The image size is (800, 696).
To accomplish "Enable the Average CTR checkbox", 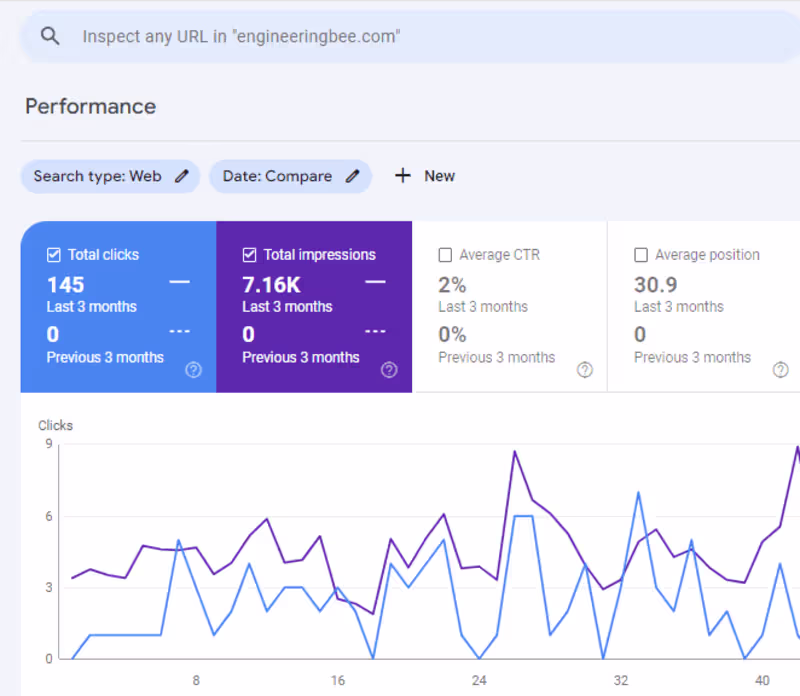I will click(x=445, y=254).
